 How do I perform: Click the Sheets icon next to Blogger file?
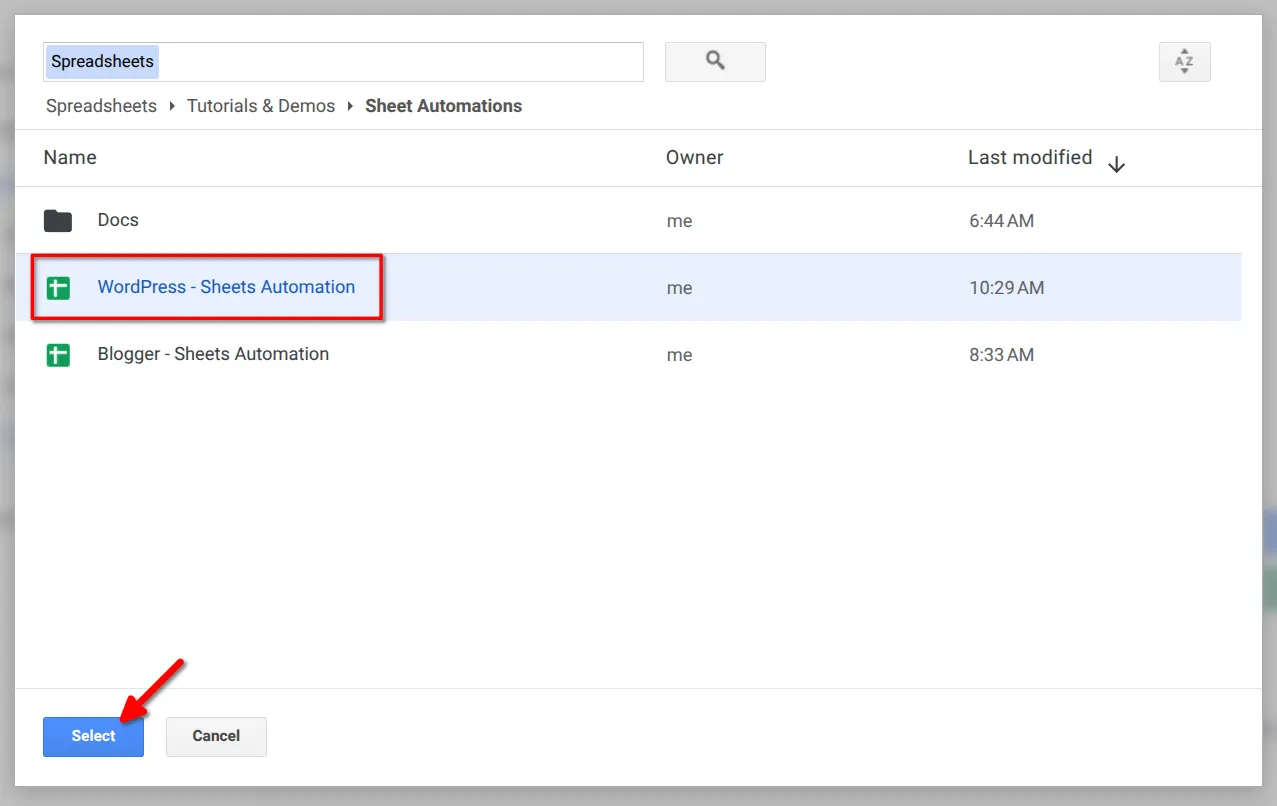click(57, 354)
